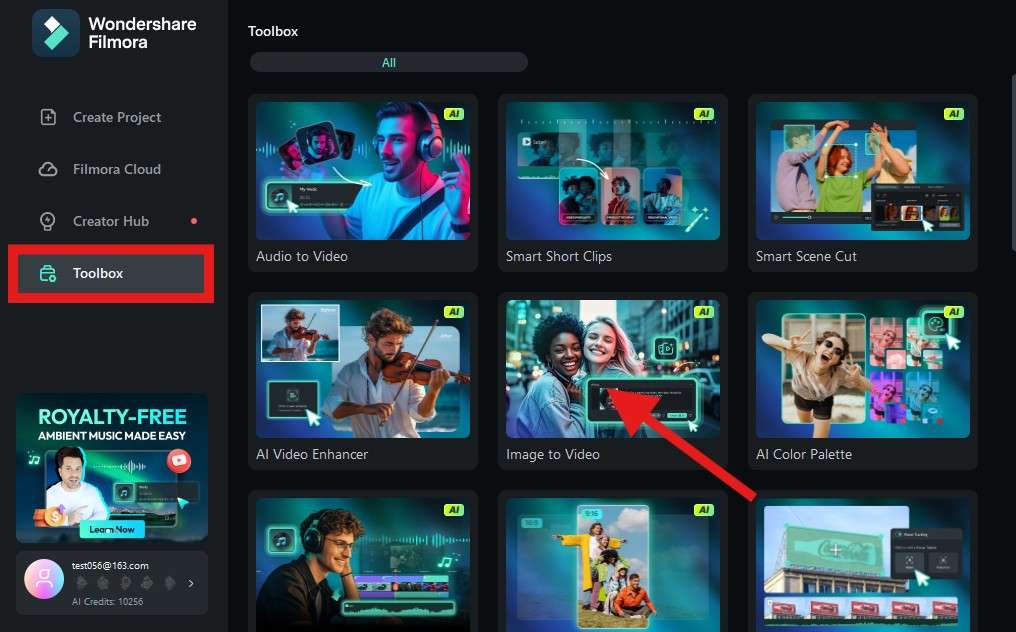Click the Smart Scene Cut label
1016x632 pixels.
[806, 257]
